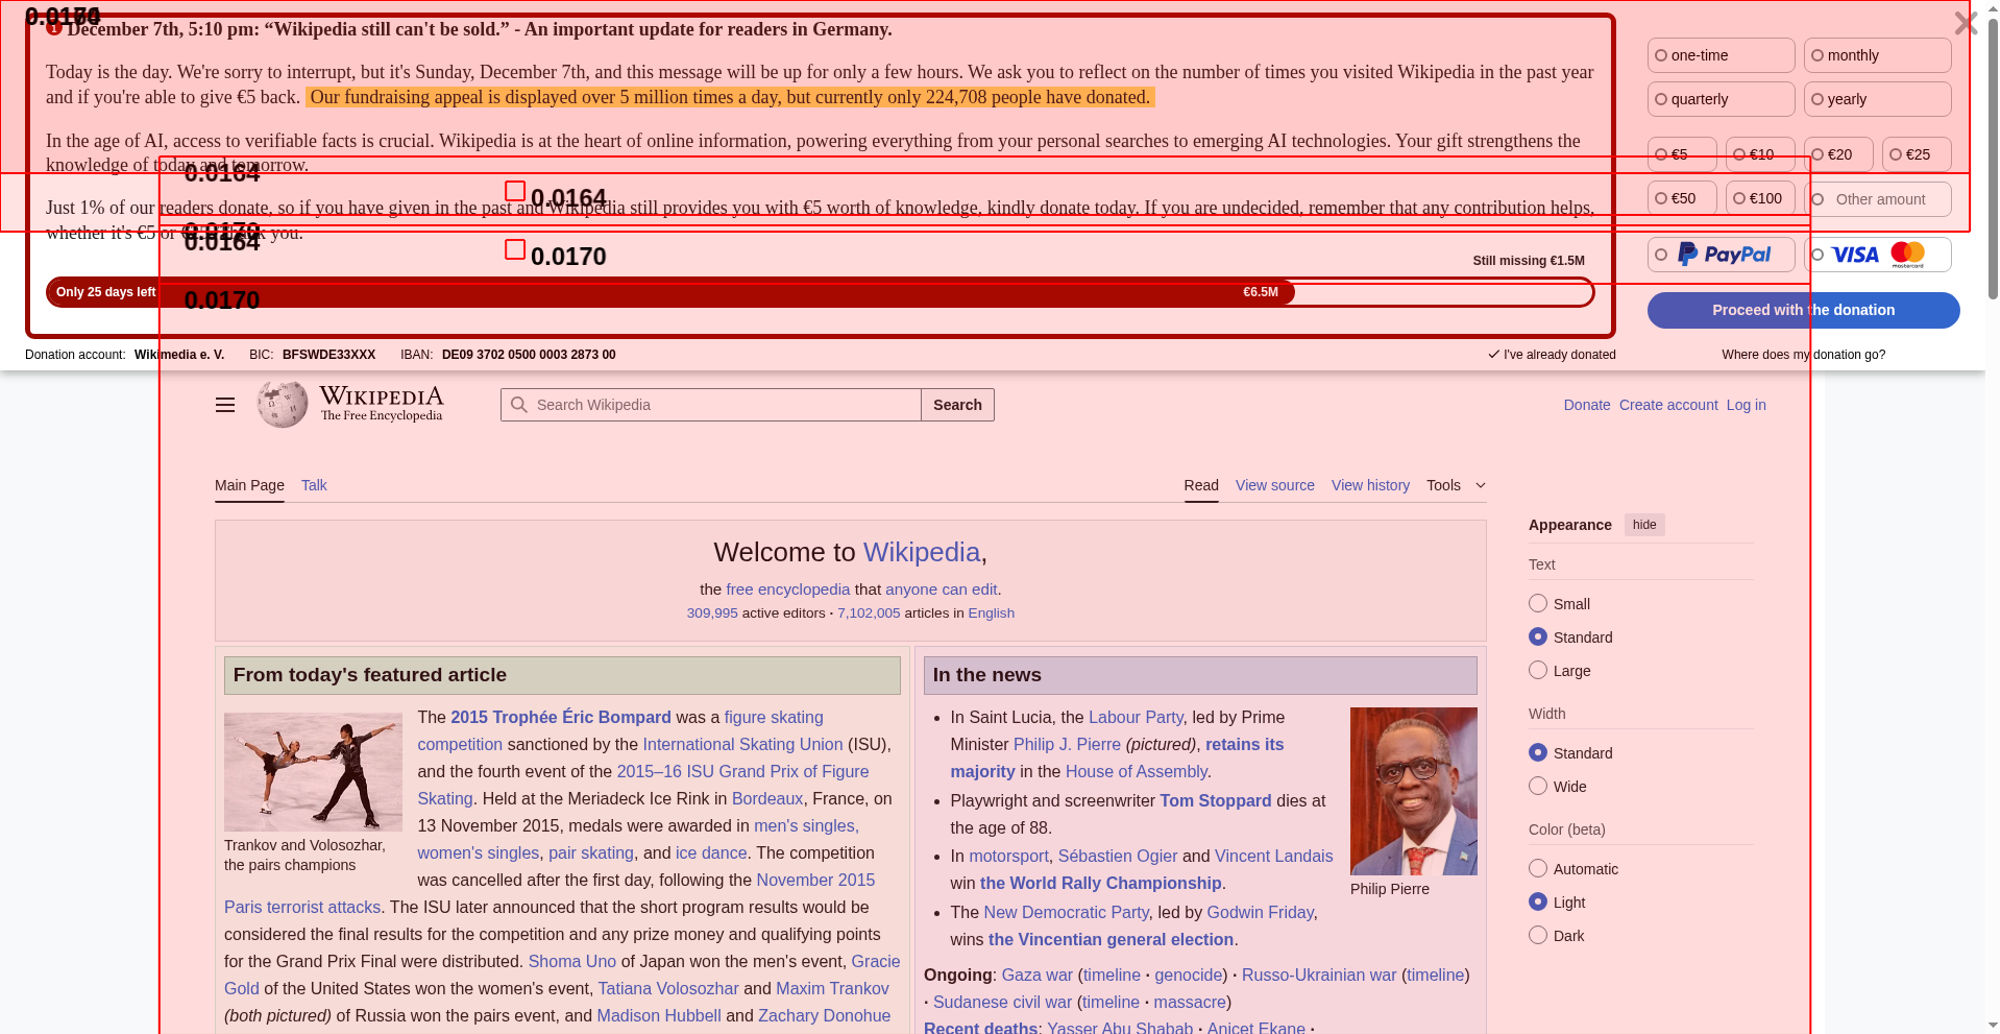Expand the Tools dropdown menu
This screenshot has height=1034, width=2000.
1455,485
